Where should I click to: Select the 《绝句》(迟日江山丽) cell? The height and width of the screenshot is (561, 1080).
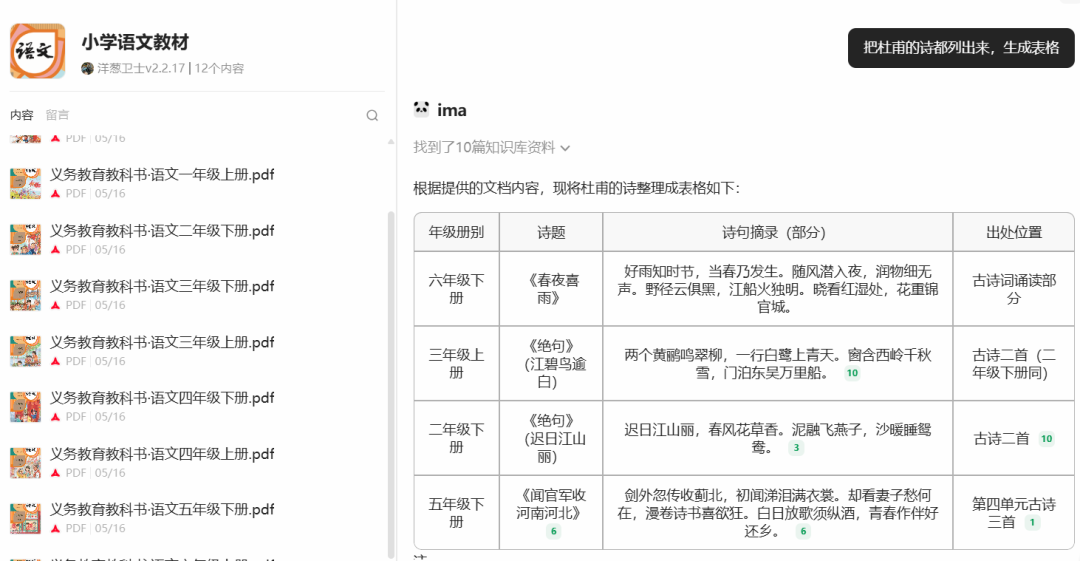[x=551, y=438]
